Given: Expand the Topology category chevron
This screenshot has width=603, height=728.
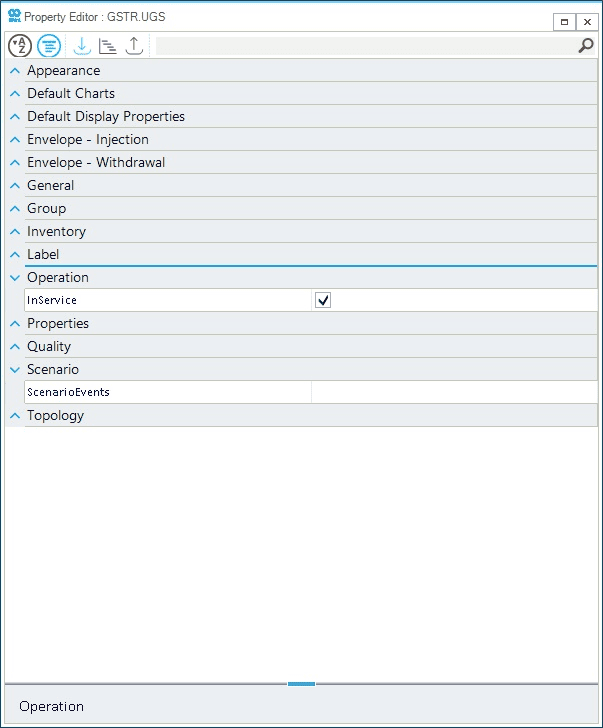Looking at the screenshot, I should click(15, 416).
